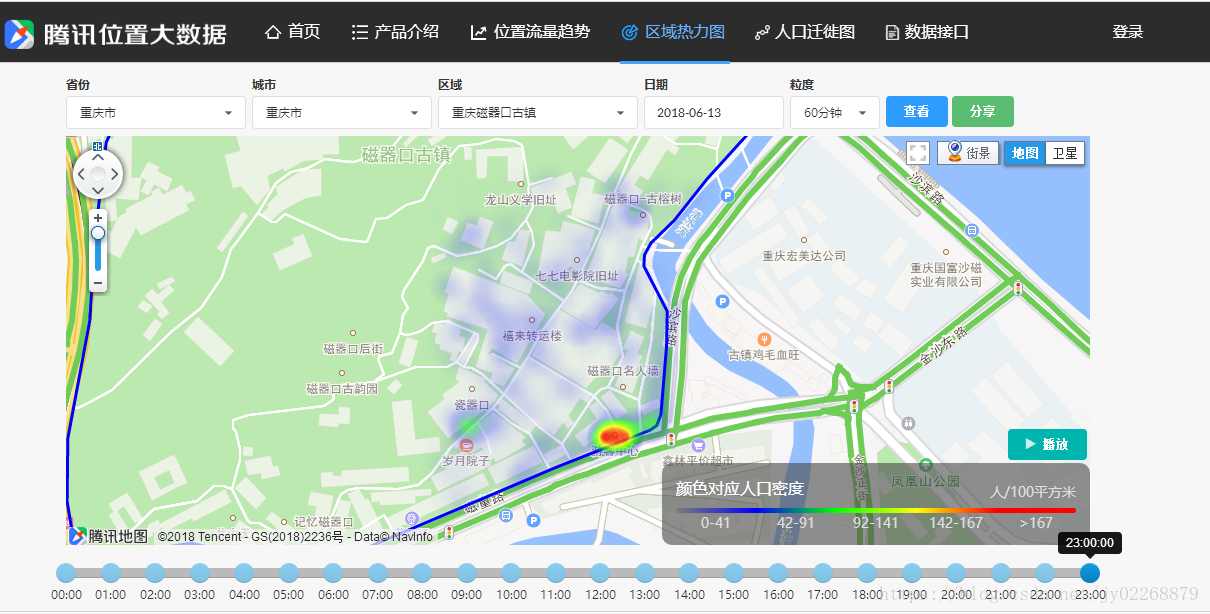
Task: Open the 区域 dropdown showing 重庆磁器口古镇
Action: pos(538,112)
